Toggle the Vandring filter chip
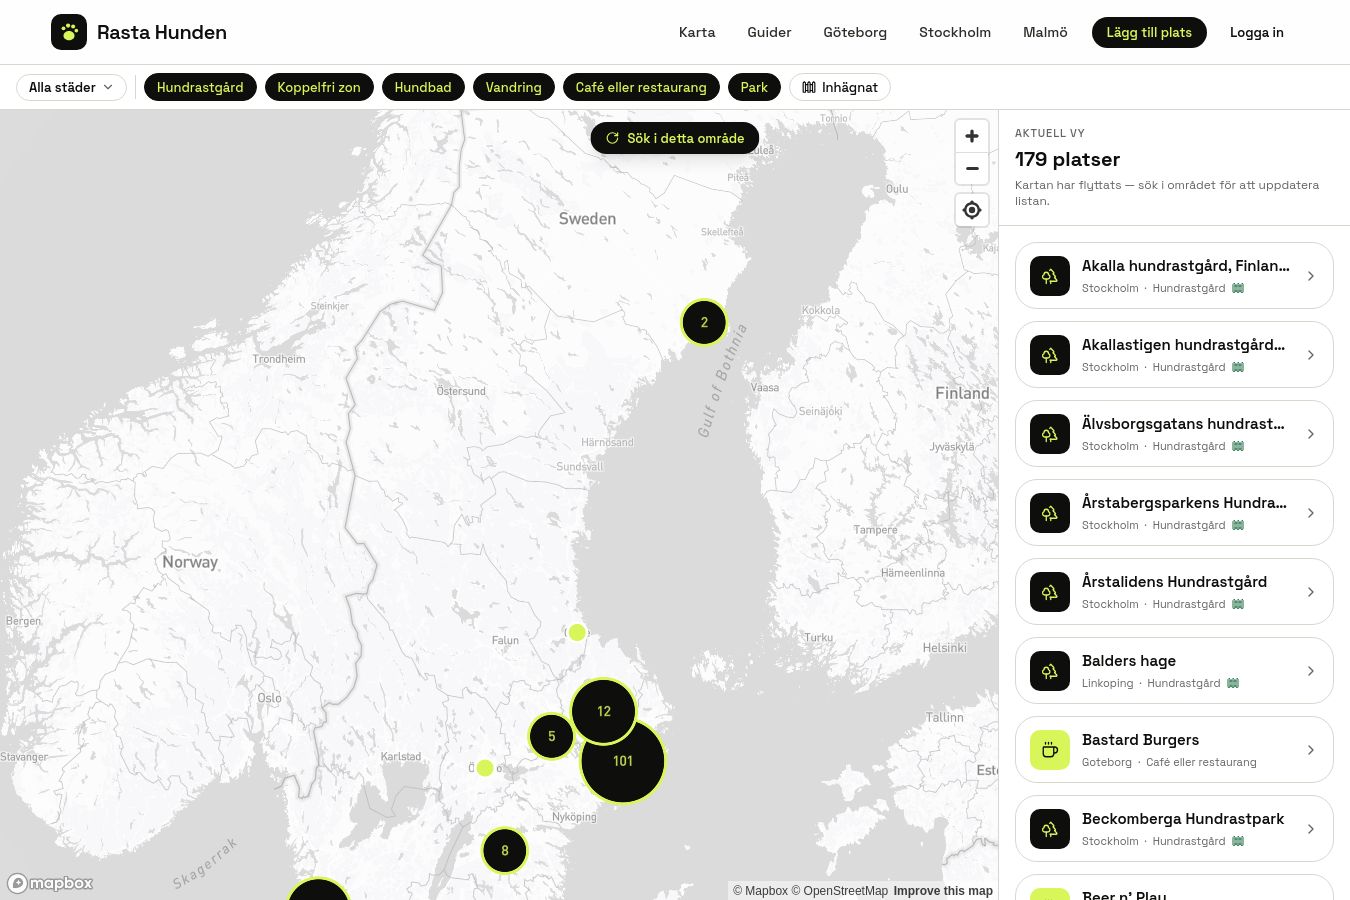This screenshot has width=1350, height=900. [x=514, y=87]
